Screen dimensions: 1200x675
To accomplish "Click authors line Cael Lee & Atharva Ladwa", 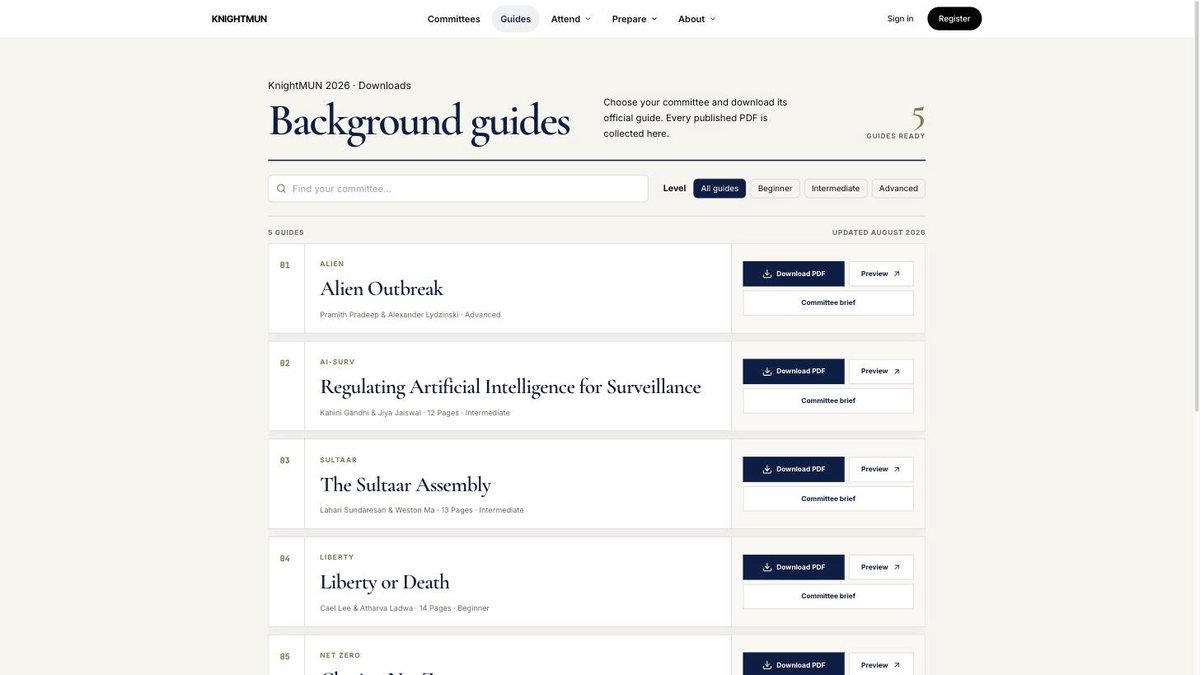I will click(x=366, y=608).
